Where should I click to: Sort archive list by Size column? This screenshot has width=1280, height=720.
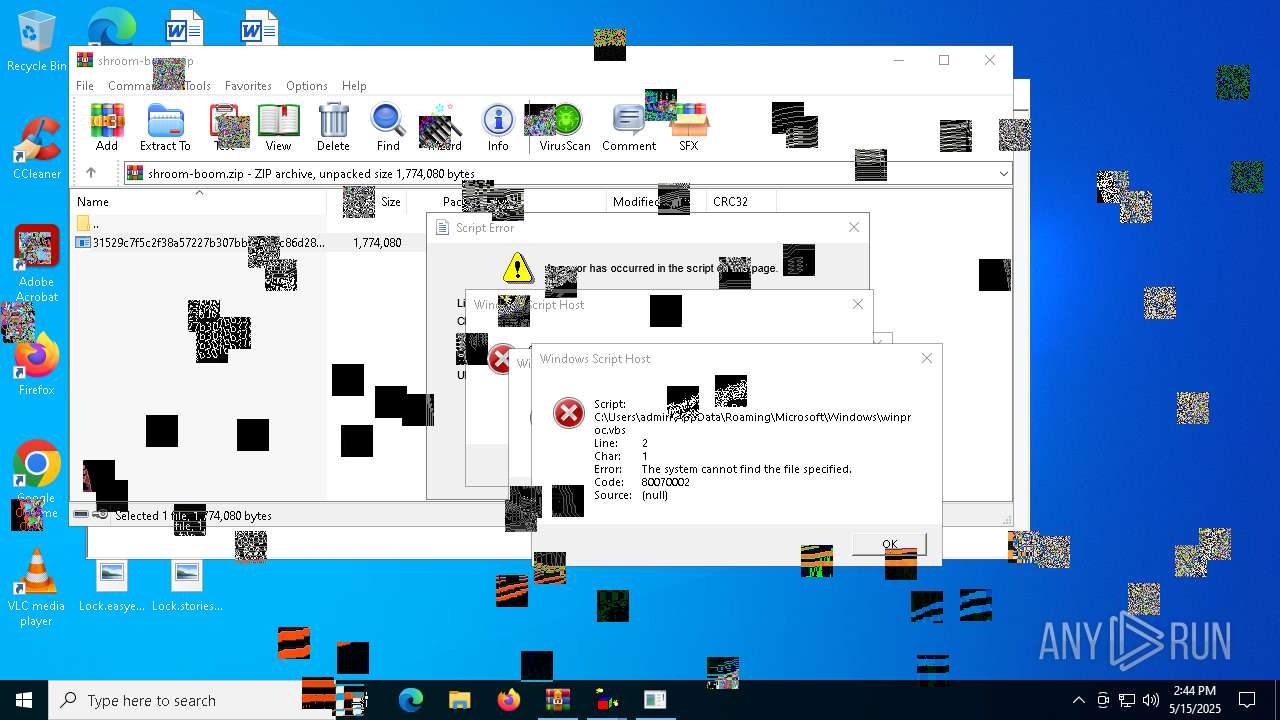tap(366, 202)
